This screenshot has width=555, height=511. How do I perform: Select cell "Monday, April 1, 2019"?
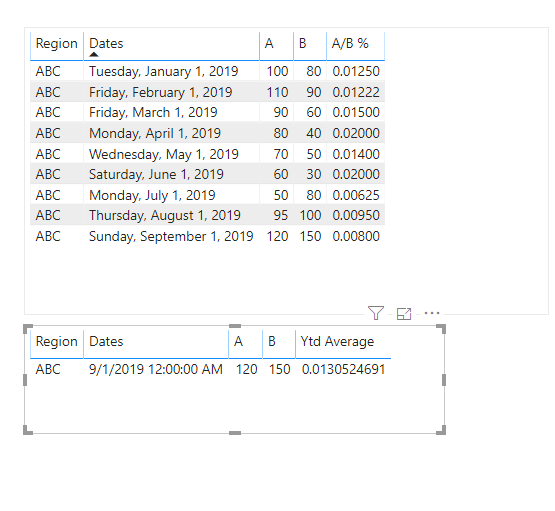(155, 133)
